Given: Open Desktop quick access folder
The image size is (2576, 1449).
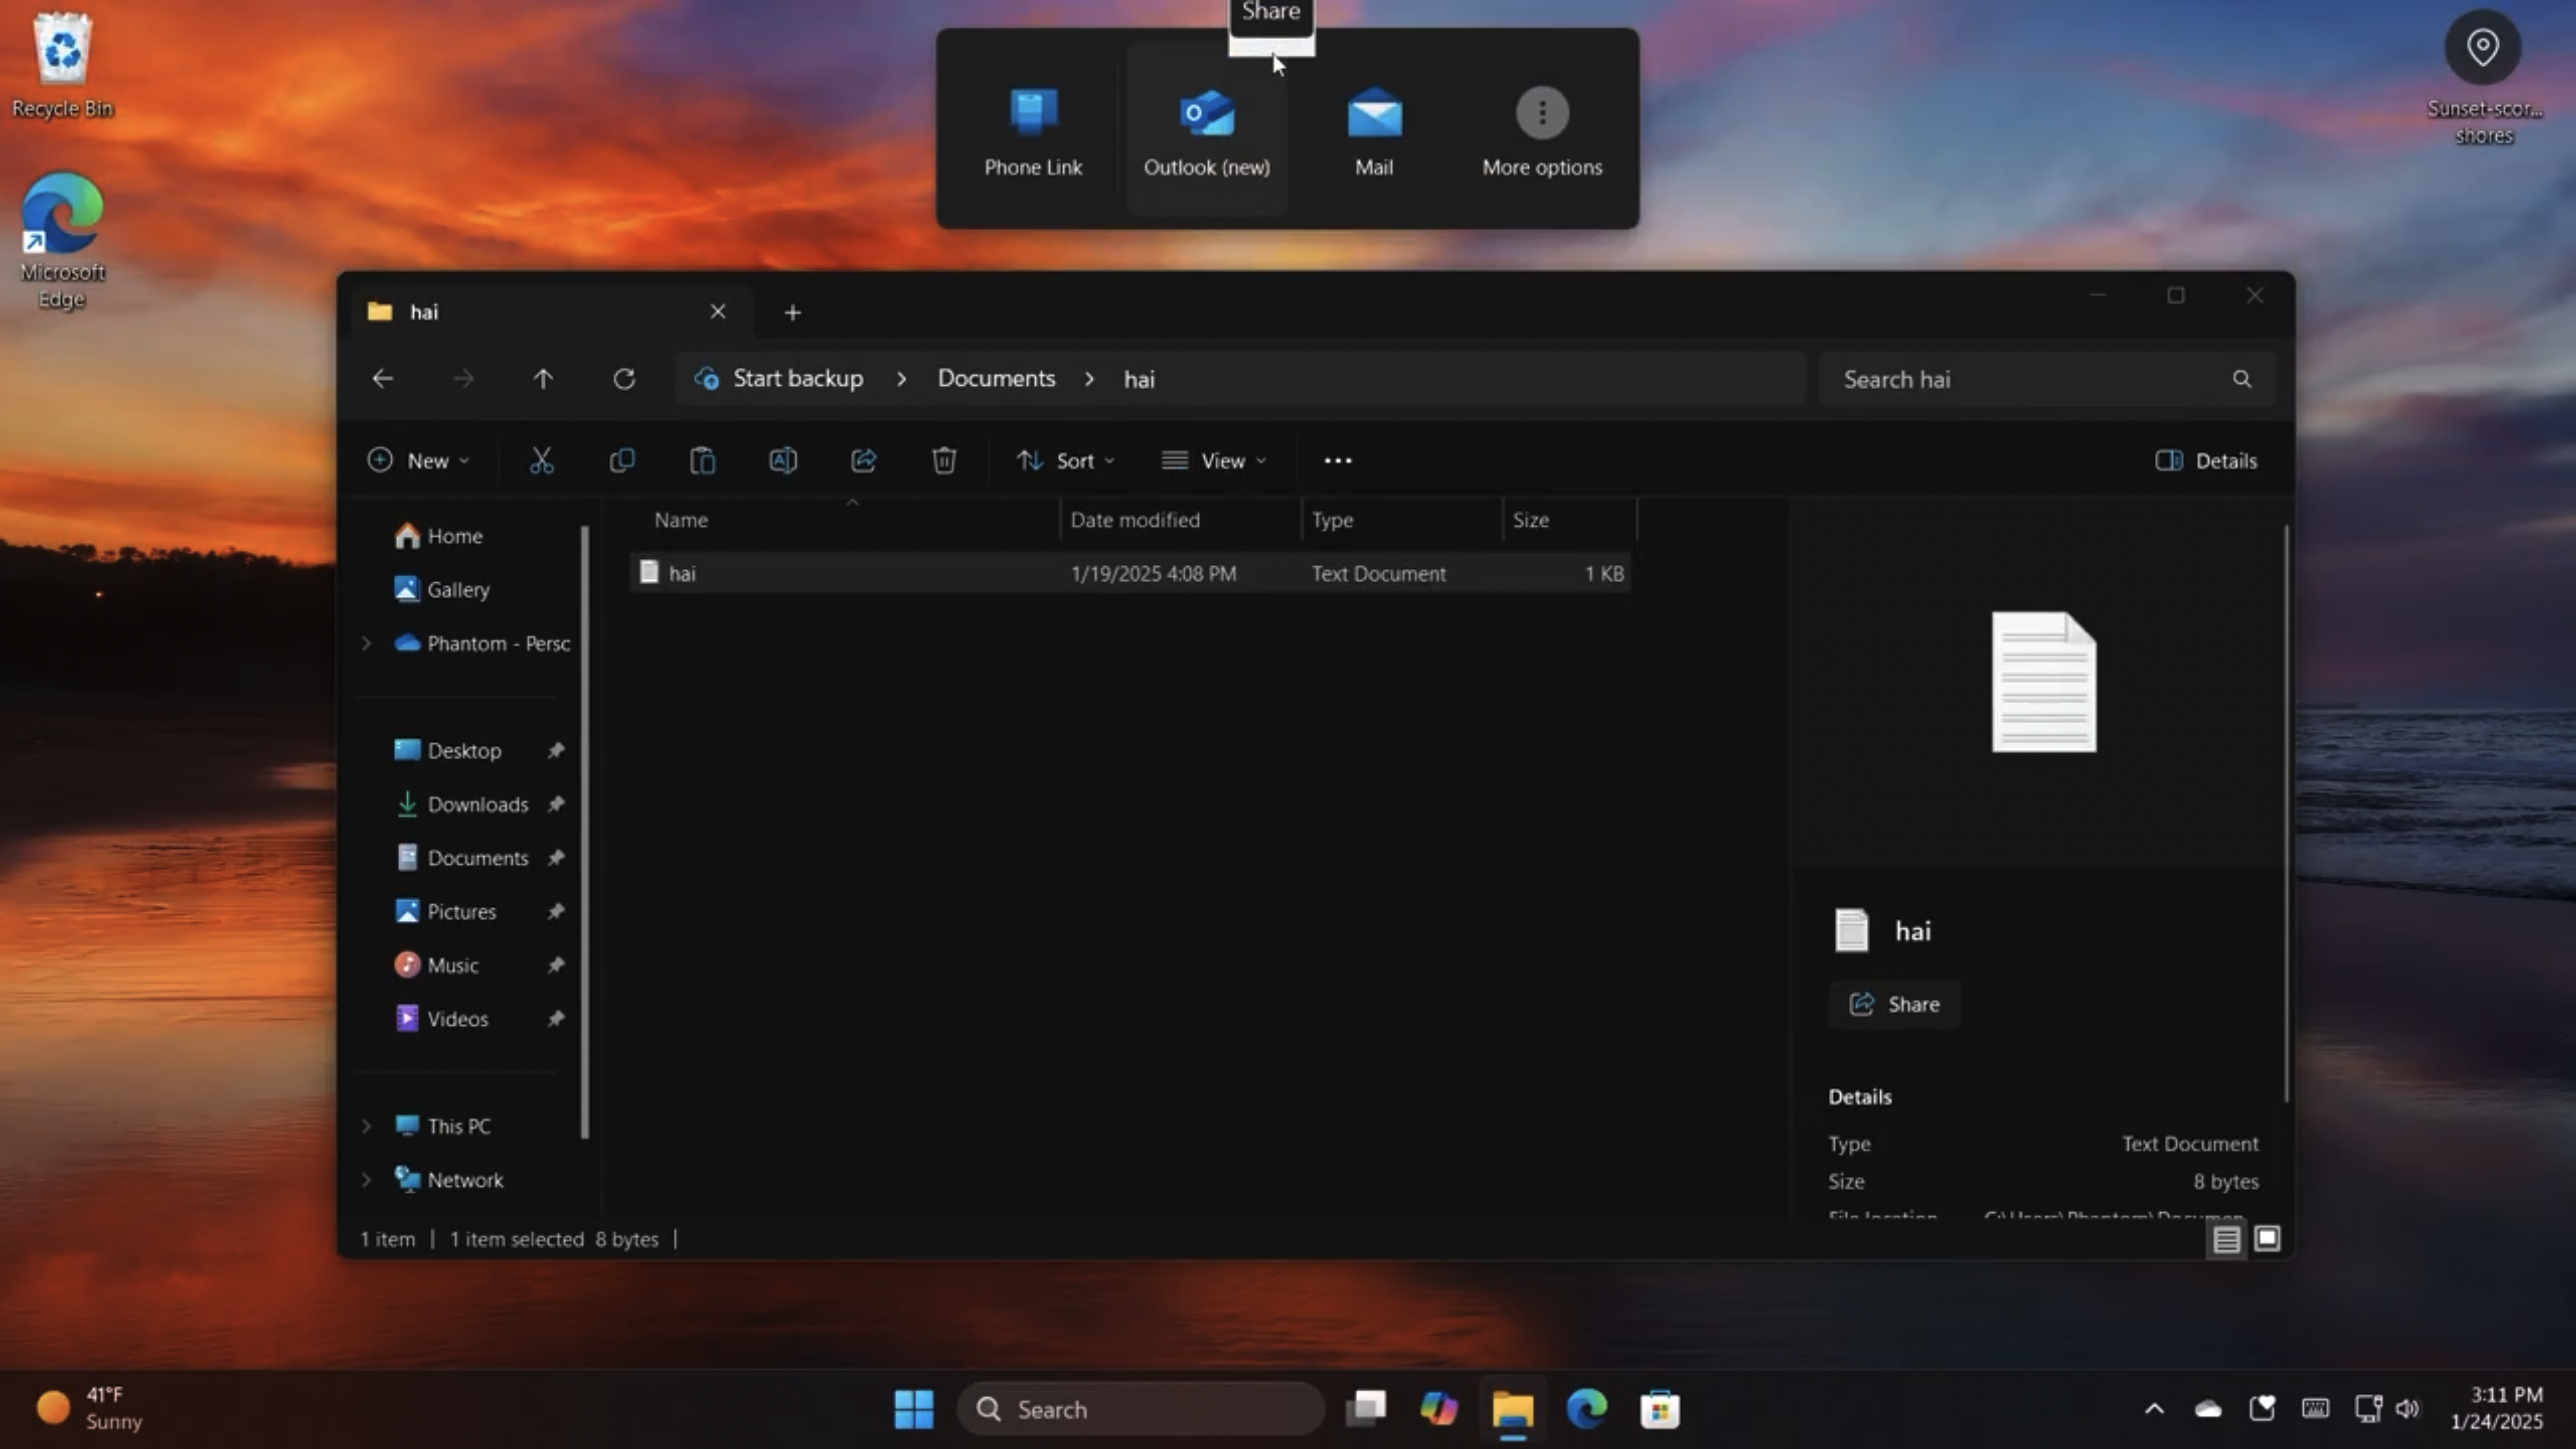Looking at the screenshot, I should pyautogui.click(x=464, y=751).
